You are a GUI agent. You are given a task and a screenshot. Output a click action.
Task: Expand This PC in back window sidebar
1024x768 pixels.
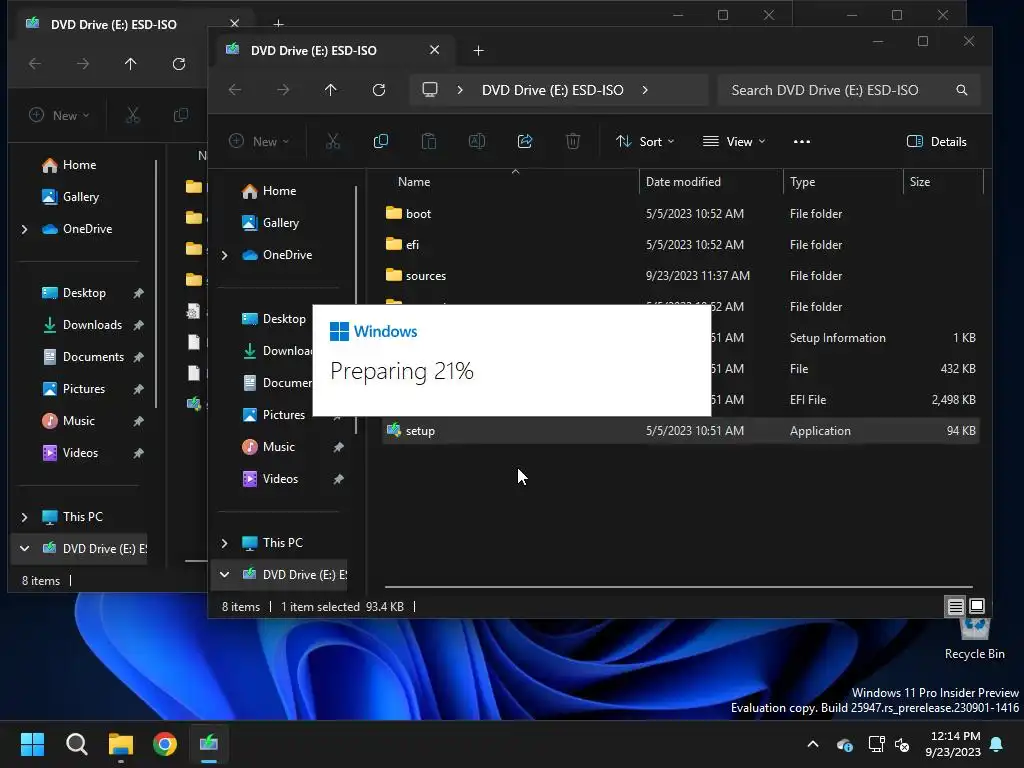(x=25, y=517)
